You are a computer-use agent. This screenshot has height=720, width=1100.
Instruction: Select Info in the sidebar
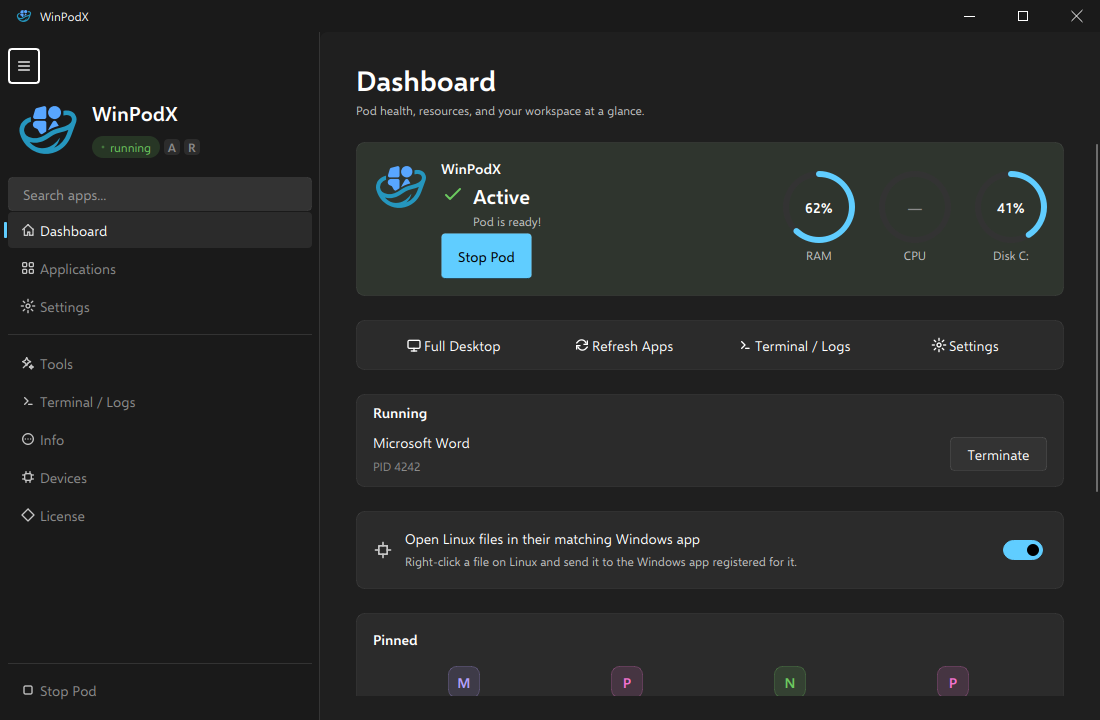tap(160, 439)
